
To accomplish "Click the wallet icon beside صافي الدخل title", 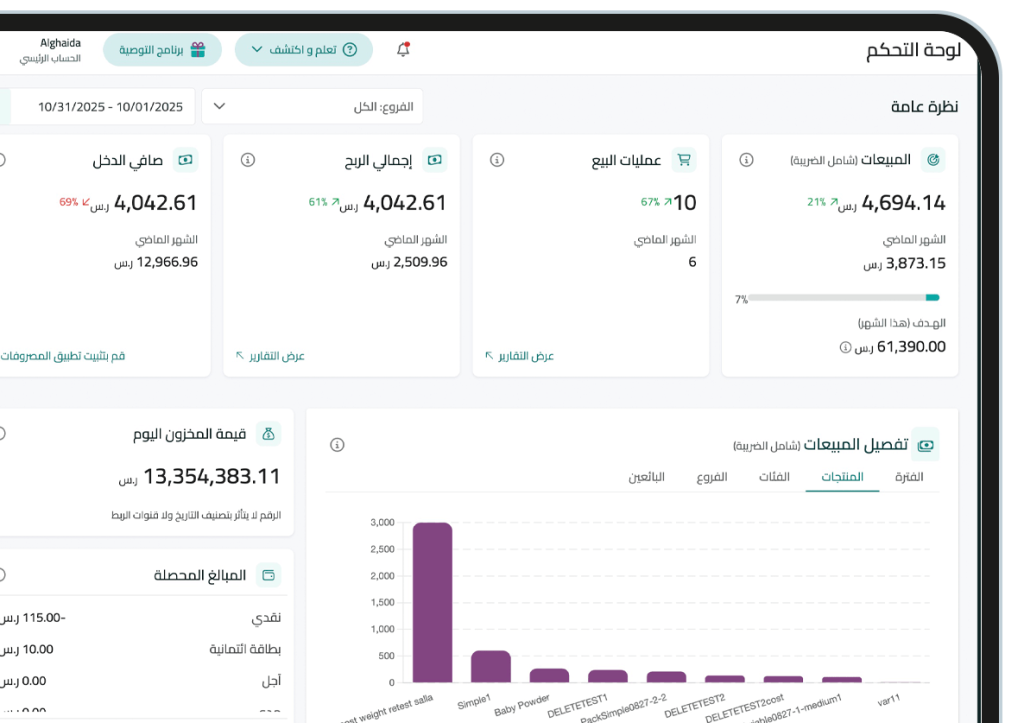I will [x=183, y=160].
